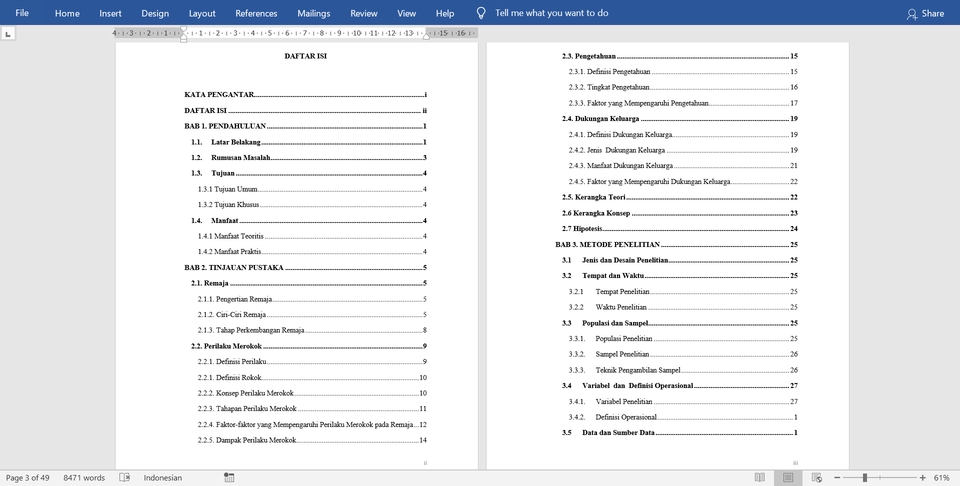Switch to the View tab
Image resolution: width=960 pixels, height=486 pixels.
[407, 13]
